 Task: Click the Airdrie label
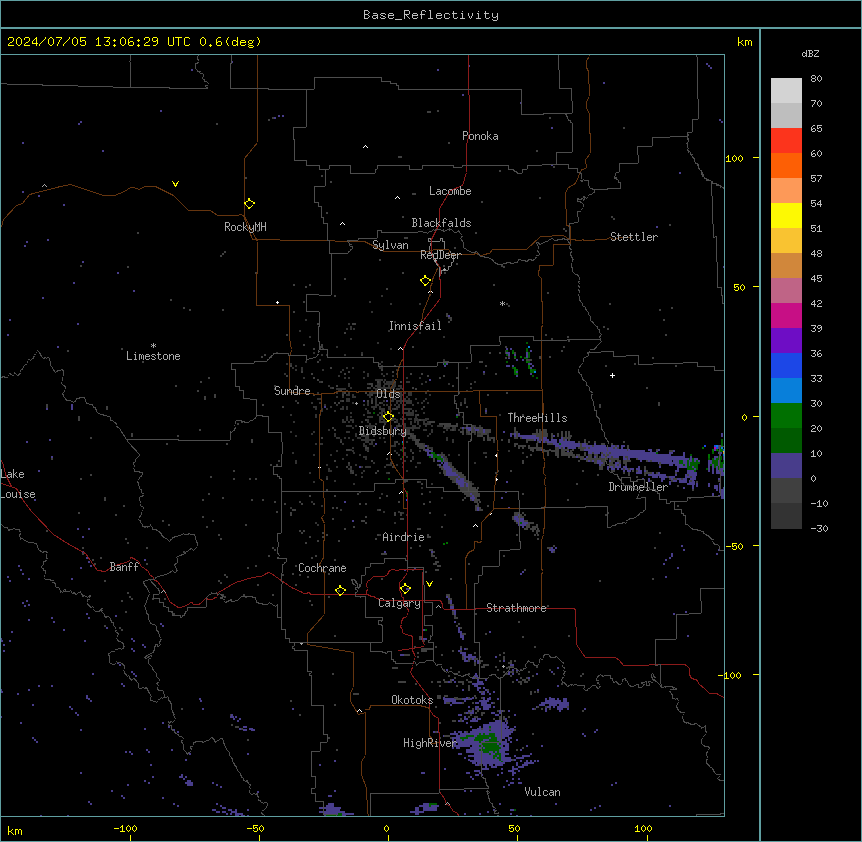click(404, 537)
